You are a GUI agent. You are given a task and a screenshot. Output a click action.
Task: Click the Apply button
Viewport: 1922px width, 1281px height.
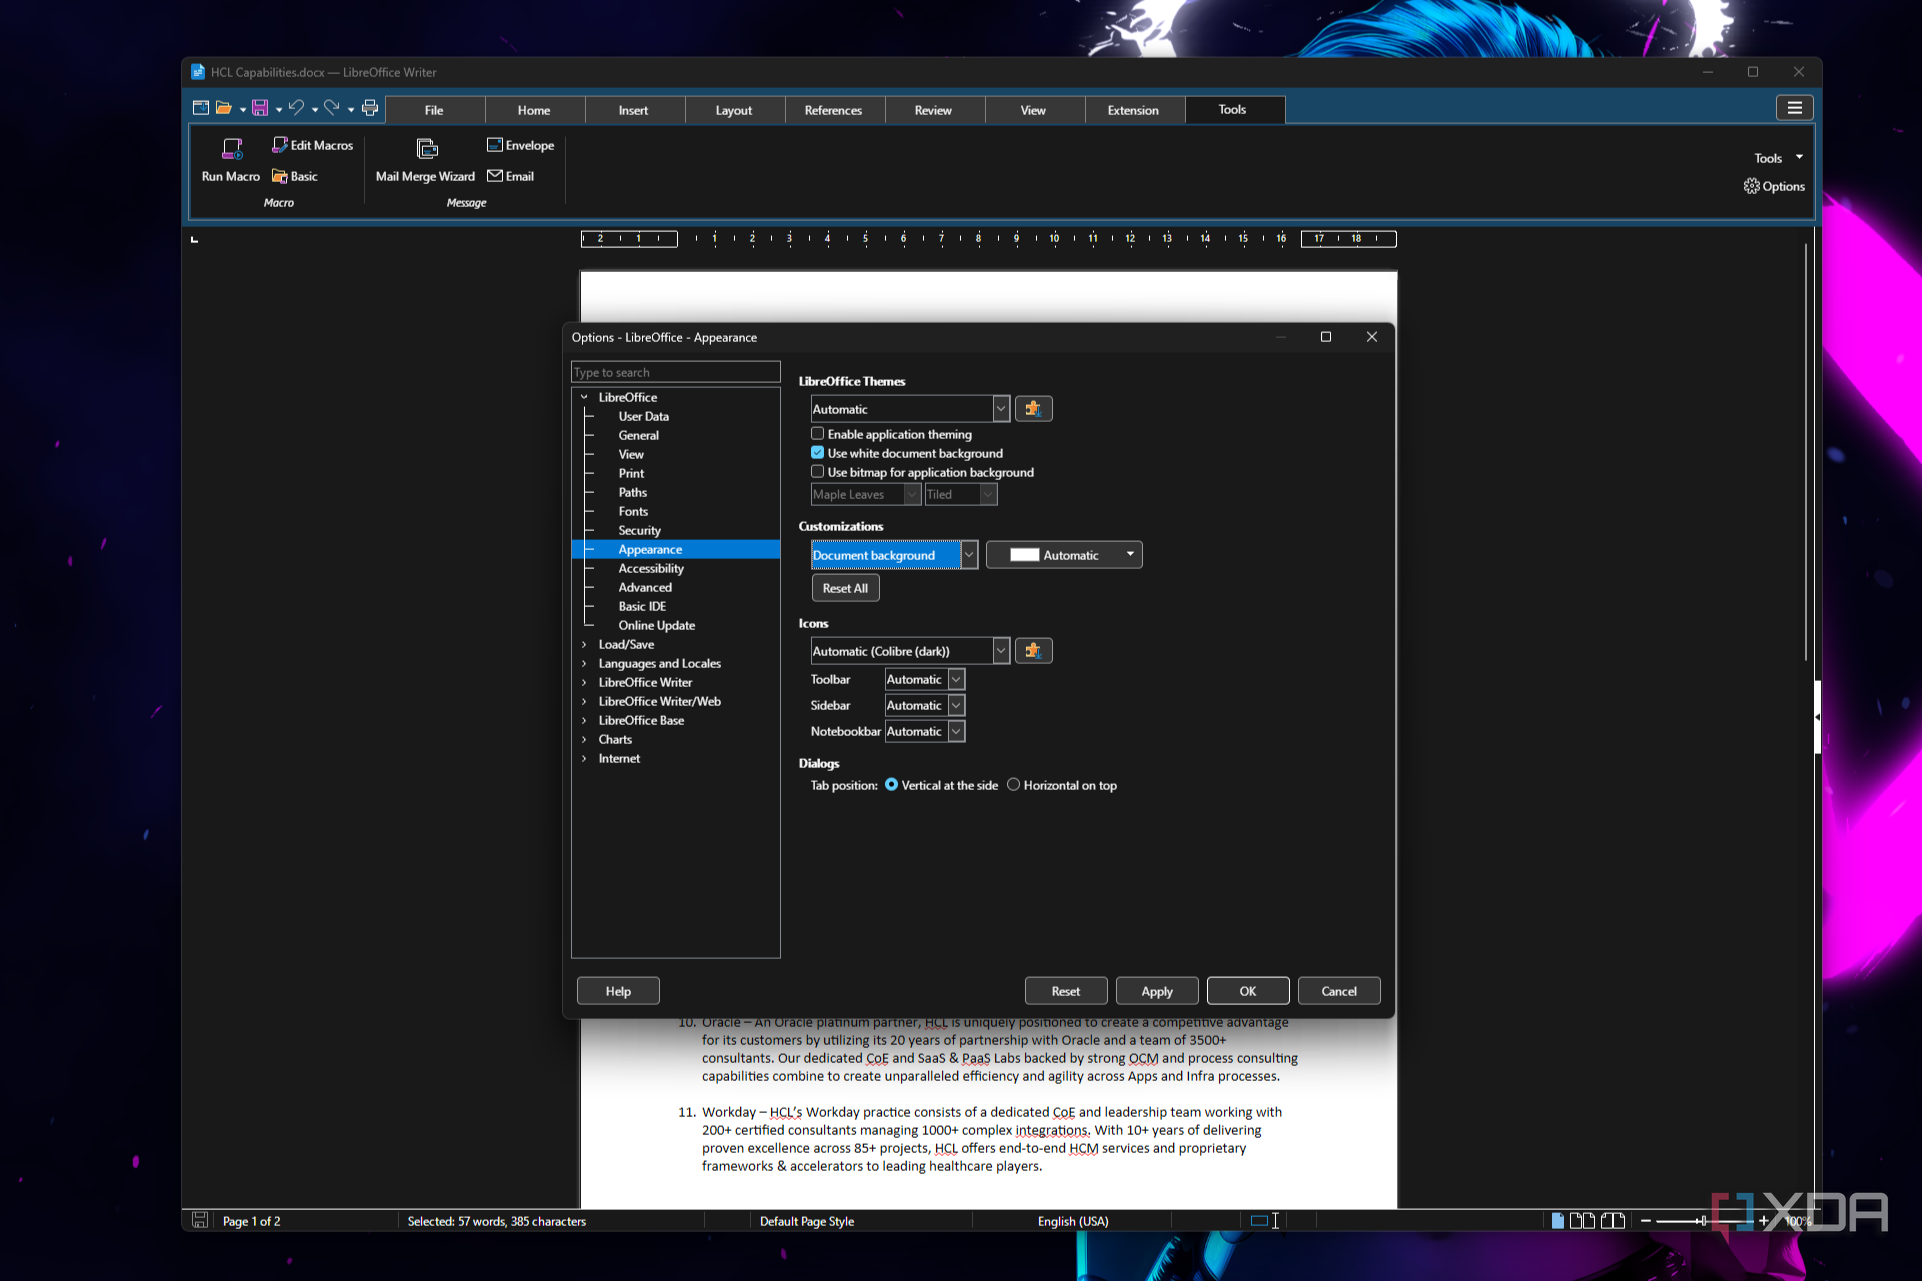tap(1157, 991)
